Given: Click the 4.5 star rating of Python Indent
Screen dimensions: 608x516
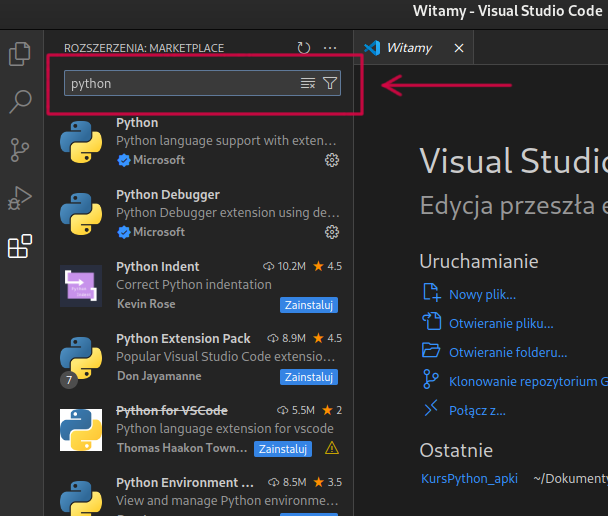Looking at the screenshot, I should 328,266.
